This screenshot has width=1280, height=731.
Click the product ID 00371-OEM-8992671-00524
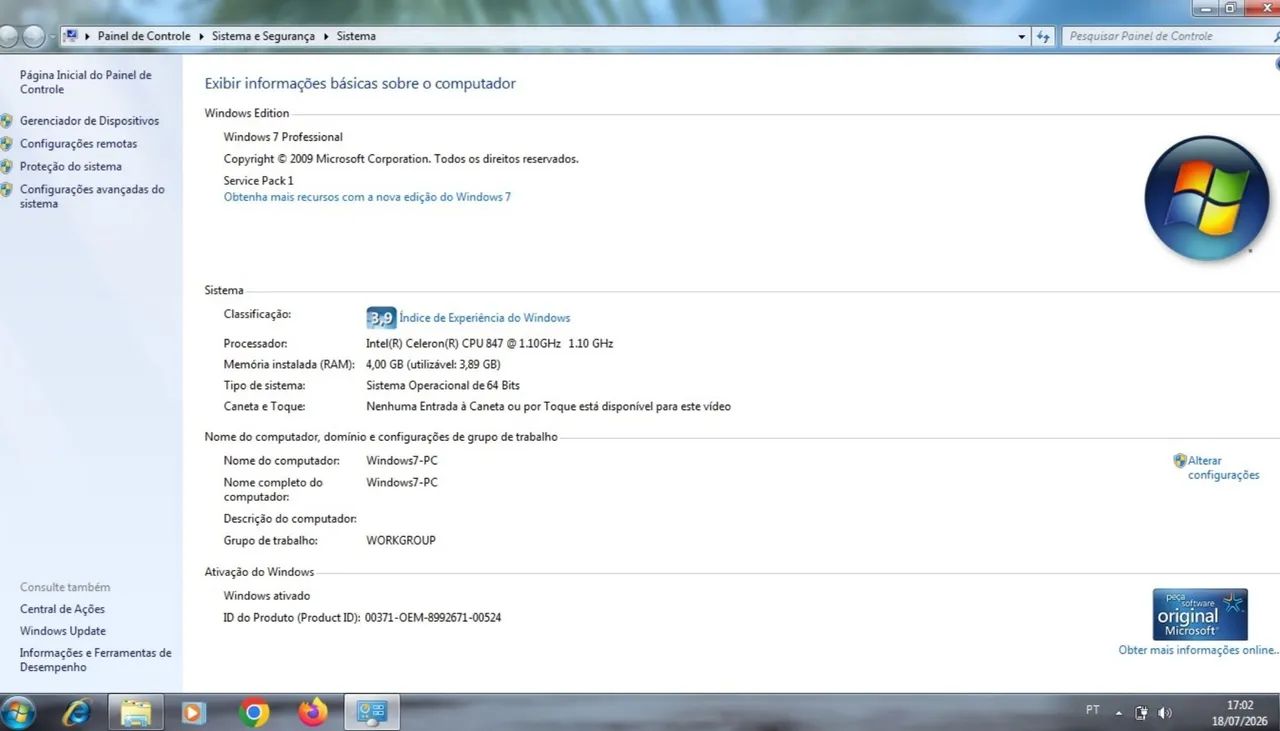433,618
